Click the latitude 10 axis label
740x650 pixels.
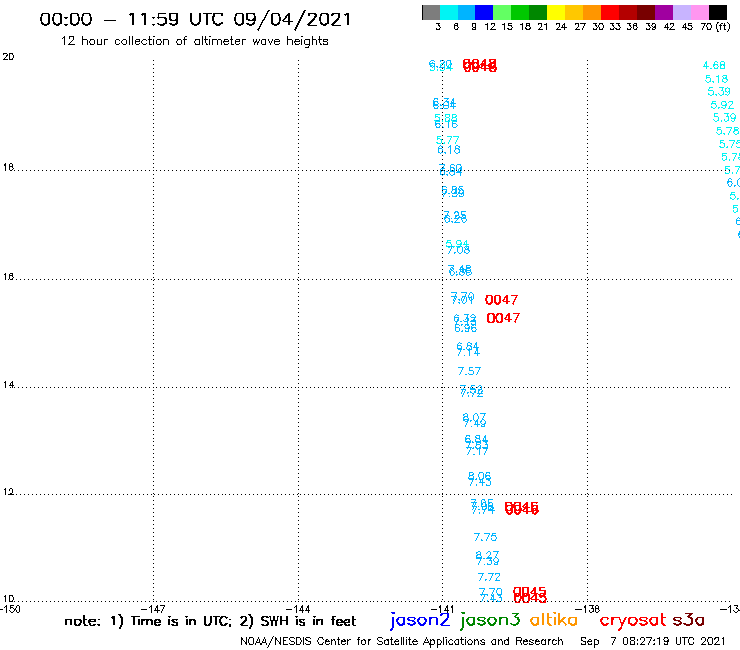(x=8, y=599)
